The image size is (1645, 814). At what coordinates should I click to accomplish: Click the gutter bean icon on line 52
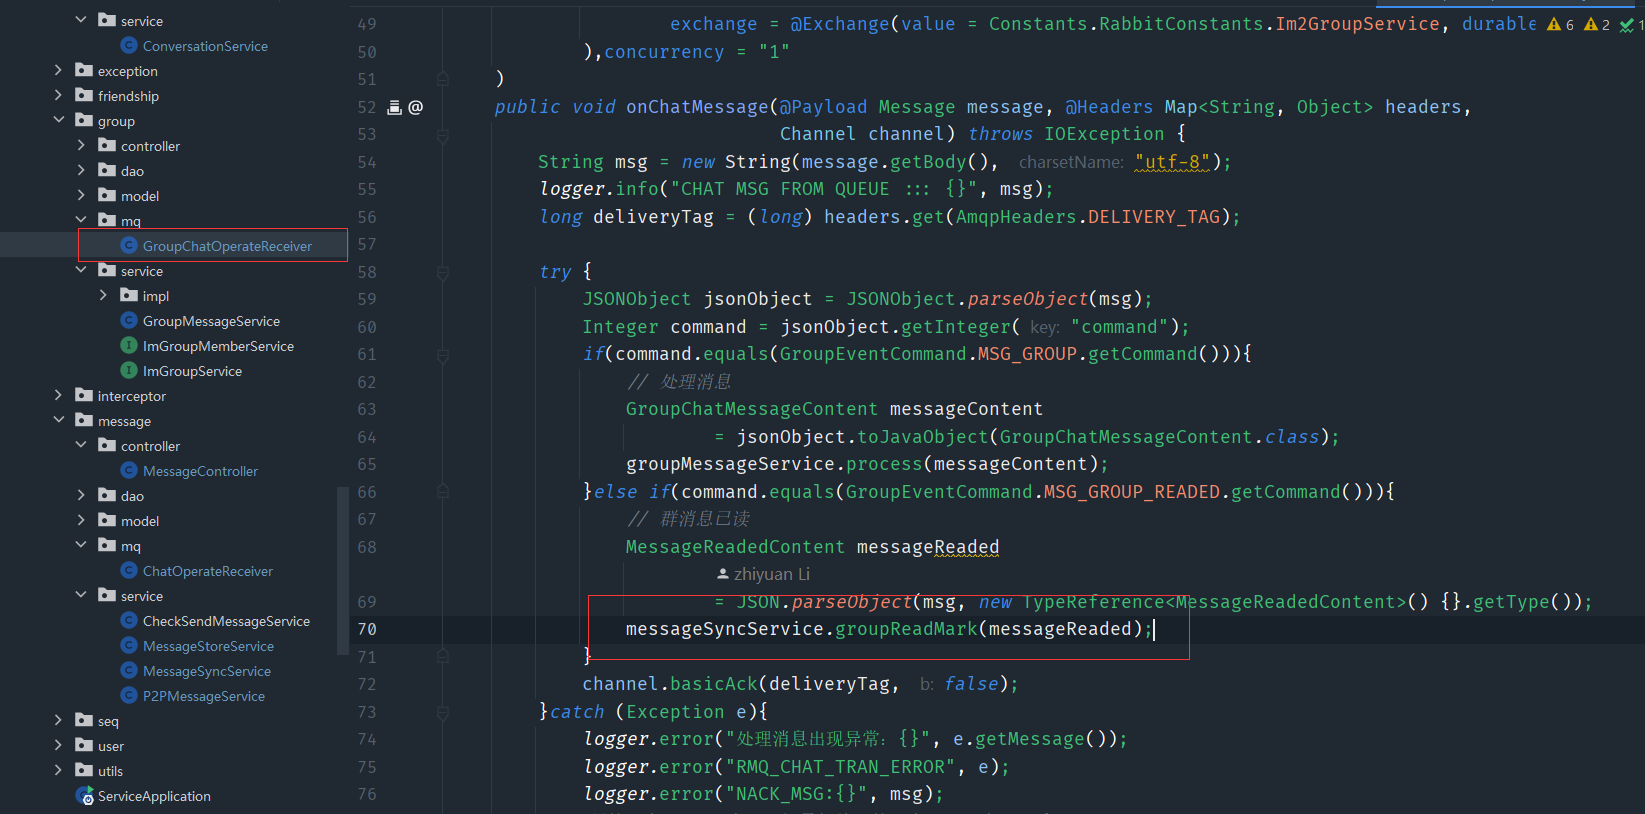(x=394, y=107)
